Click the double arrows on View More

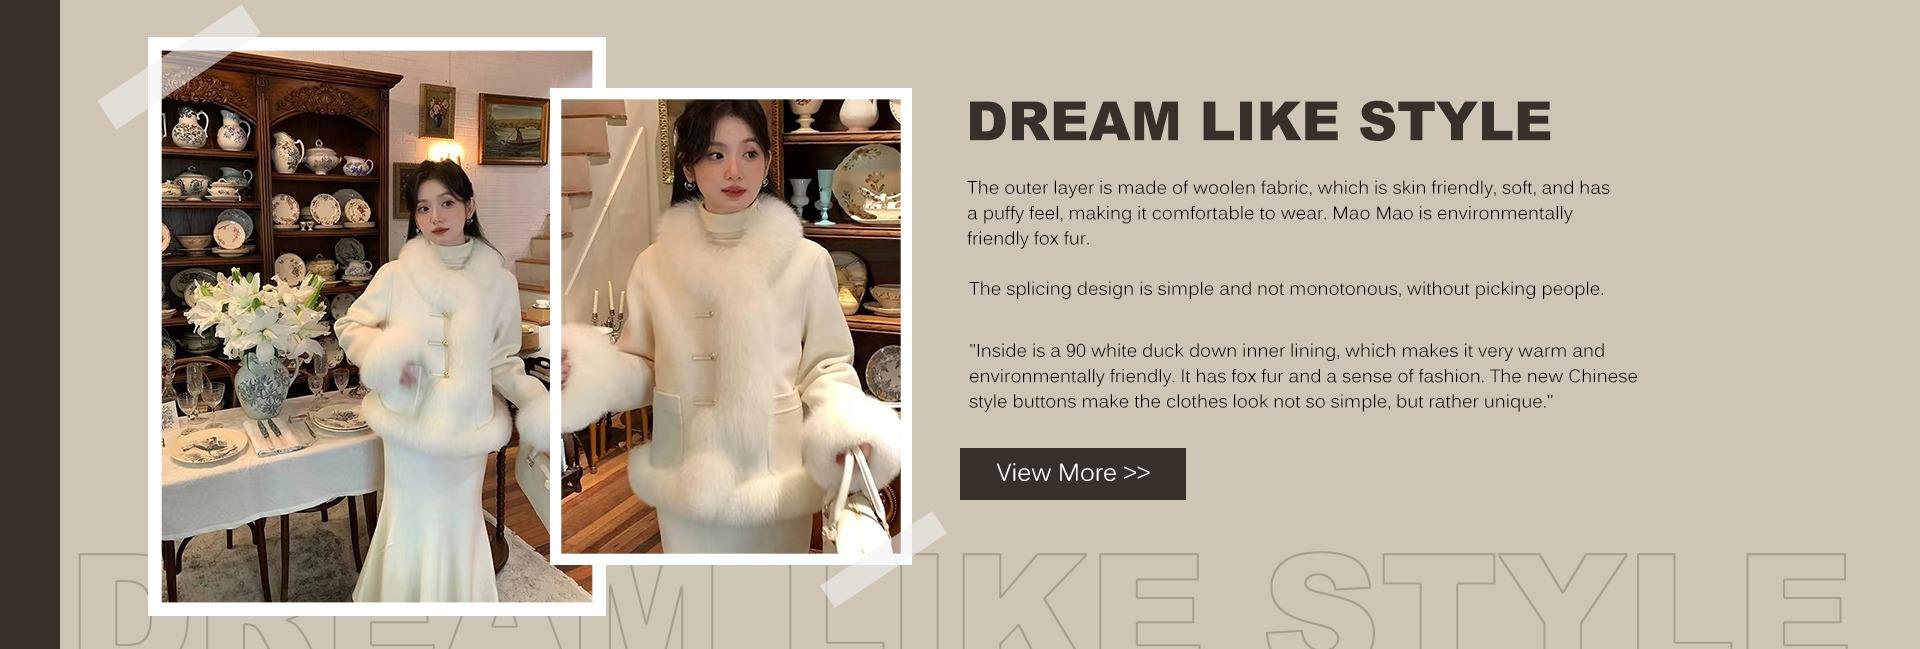(1137, 473)
